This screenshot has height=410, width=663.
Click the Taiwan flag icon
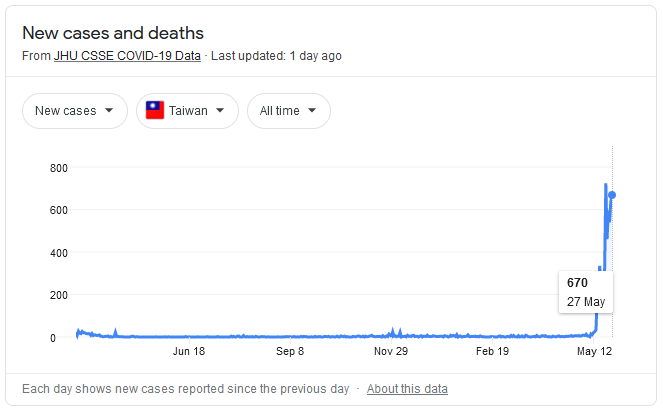coord(155,110)
